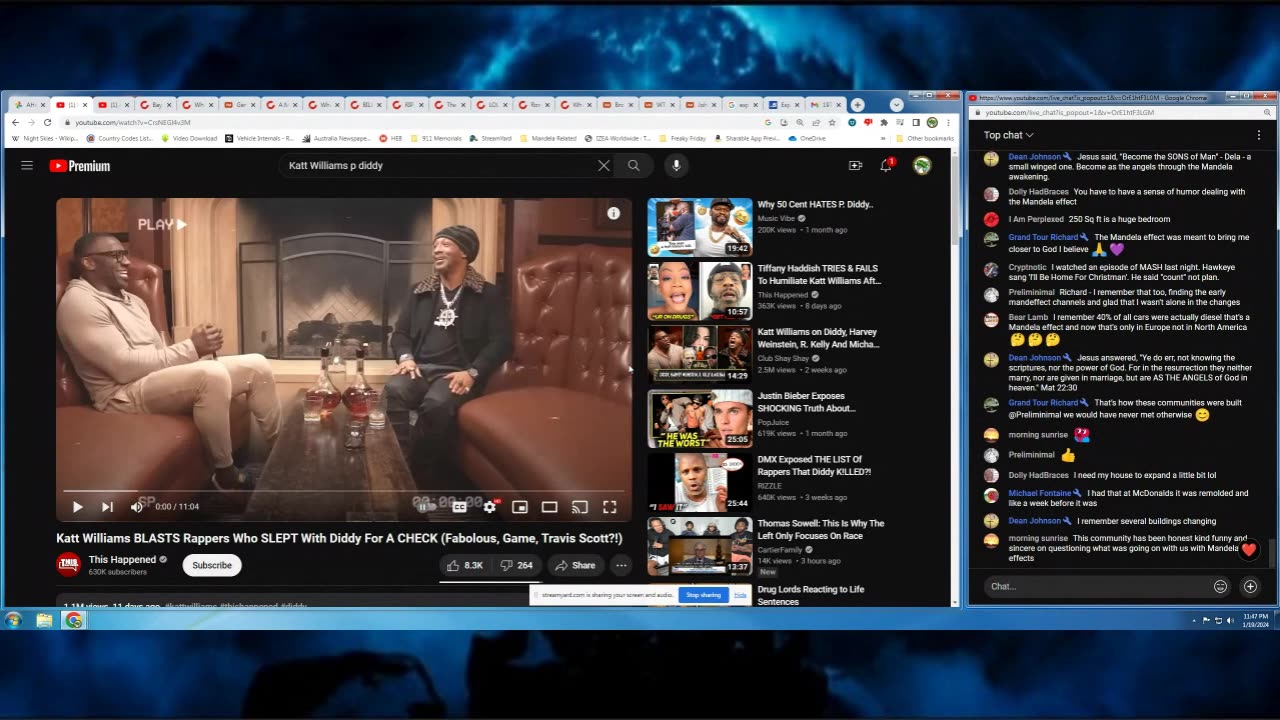Viewport: 1280px width, 720px height.
Task: Open the Top chat dropdown
Action: coord(1008,135)
